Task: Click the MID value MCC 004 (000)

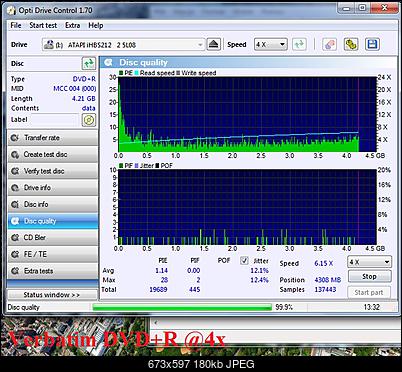Action: tap(74, 89)
